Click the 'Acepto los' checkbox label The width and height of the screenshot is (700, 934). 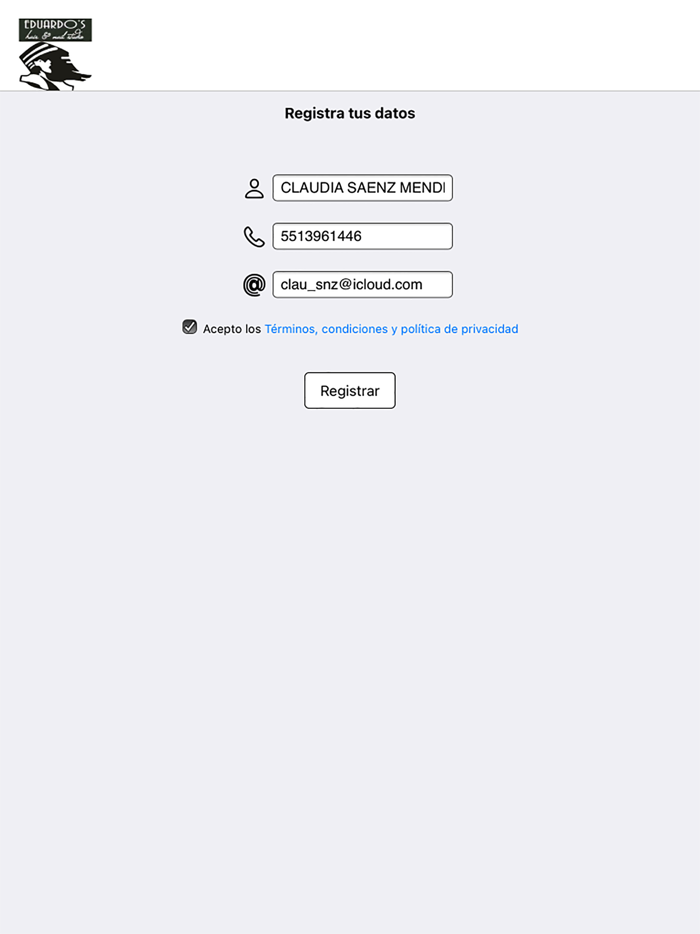click(x=232, y=329)
